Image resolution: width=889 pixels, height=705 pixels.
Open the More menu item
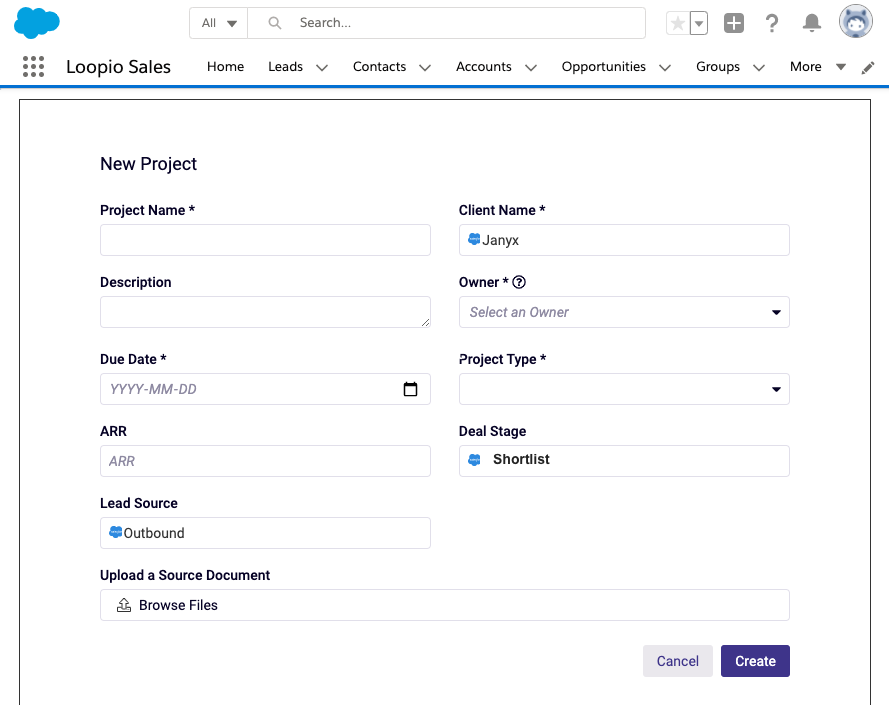(805, 67)
